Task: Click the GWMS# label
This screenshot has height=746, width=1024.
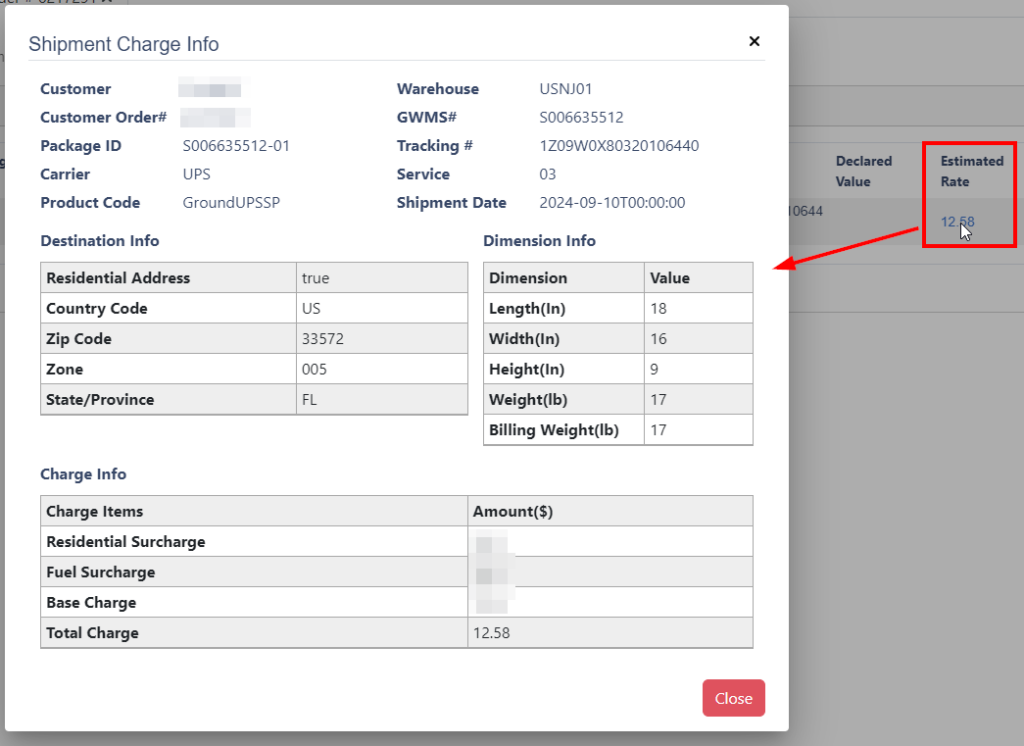Action: 426,118
